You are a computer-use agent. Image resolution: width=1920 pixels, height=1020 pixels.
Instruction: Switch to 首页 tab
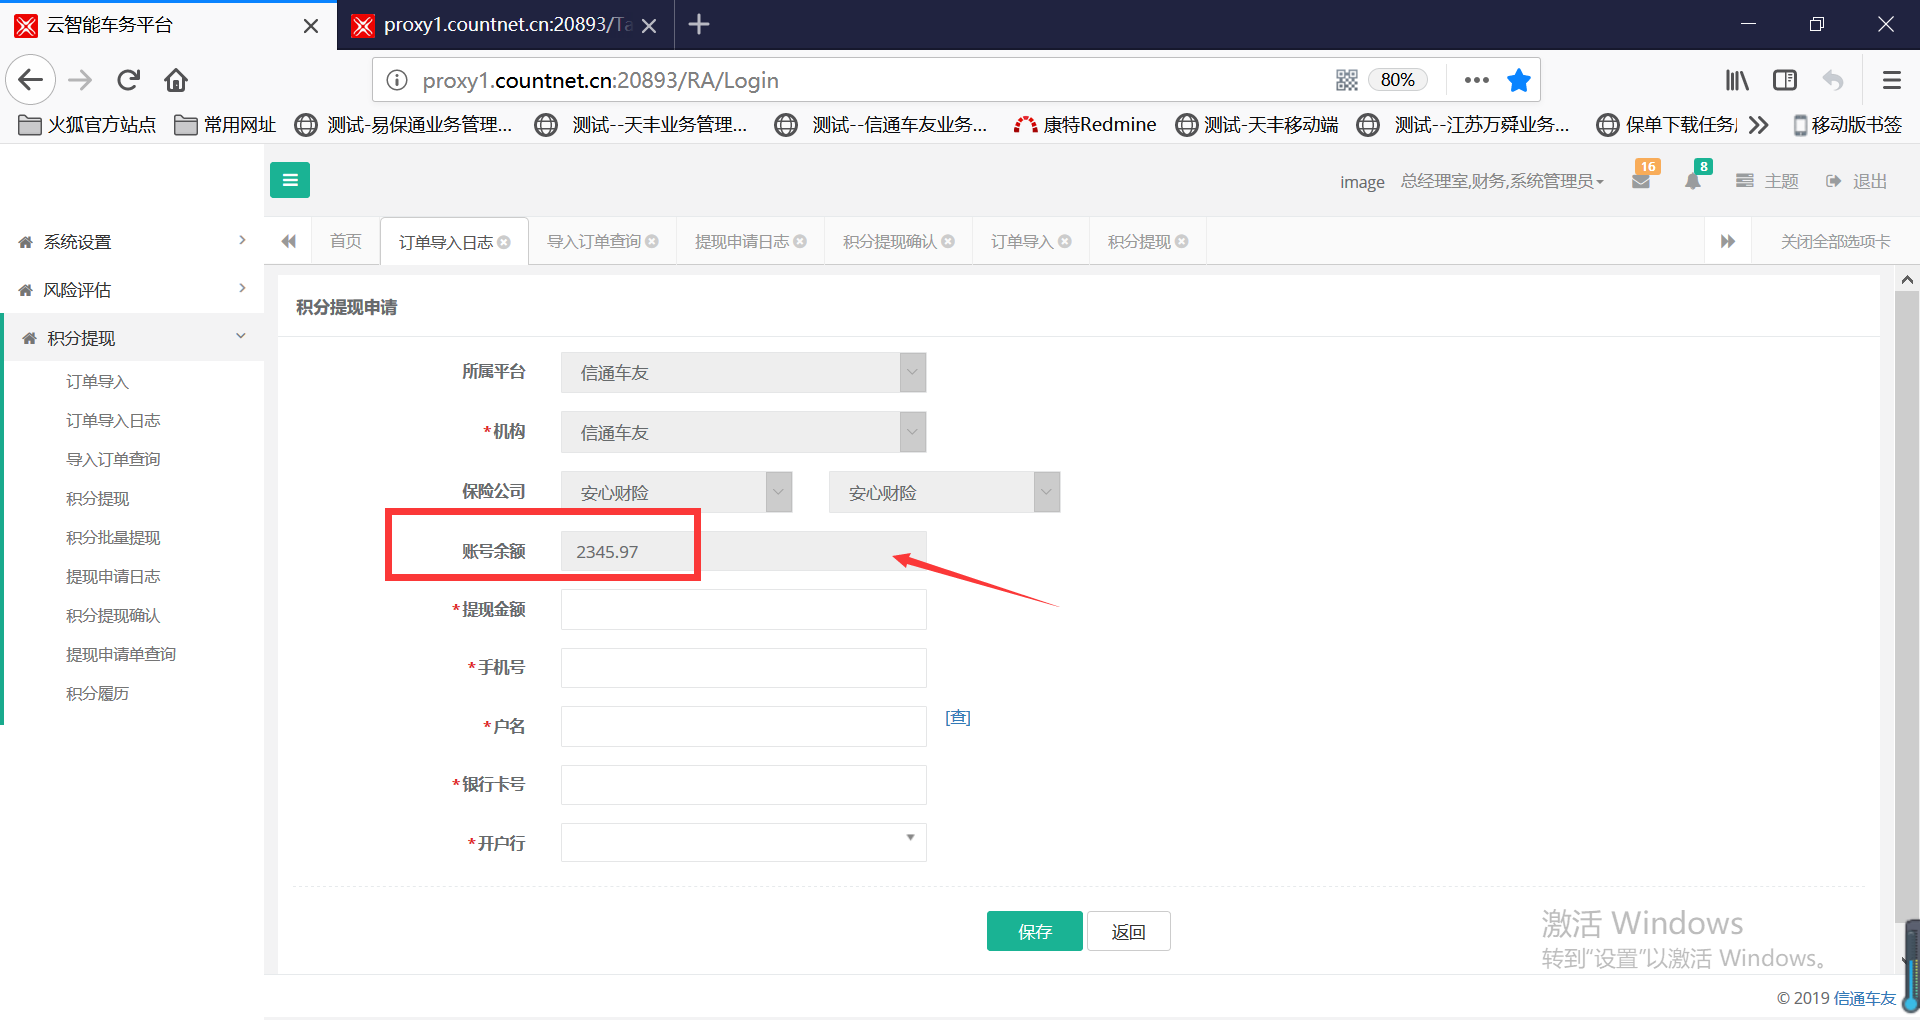pos(345,241)
